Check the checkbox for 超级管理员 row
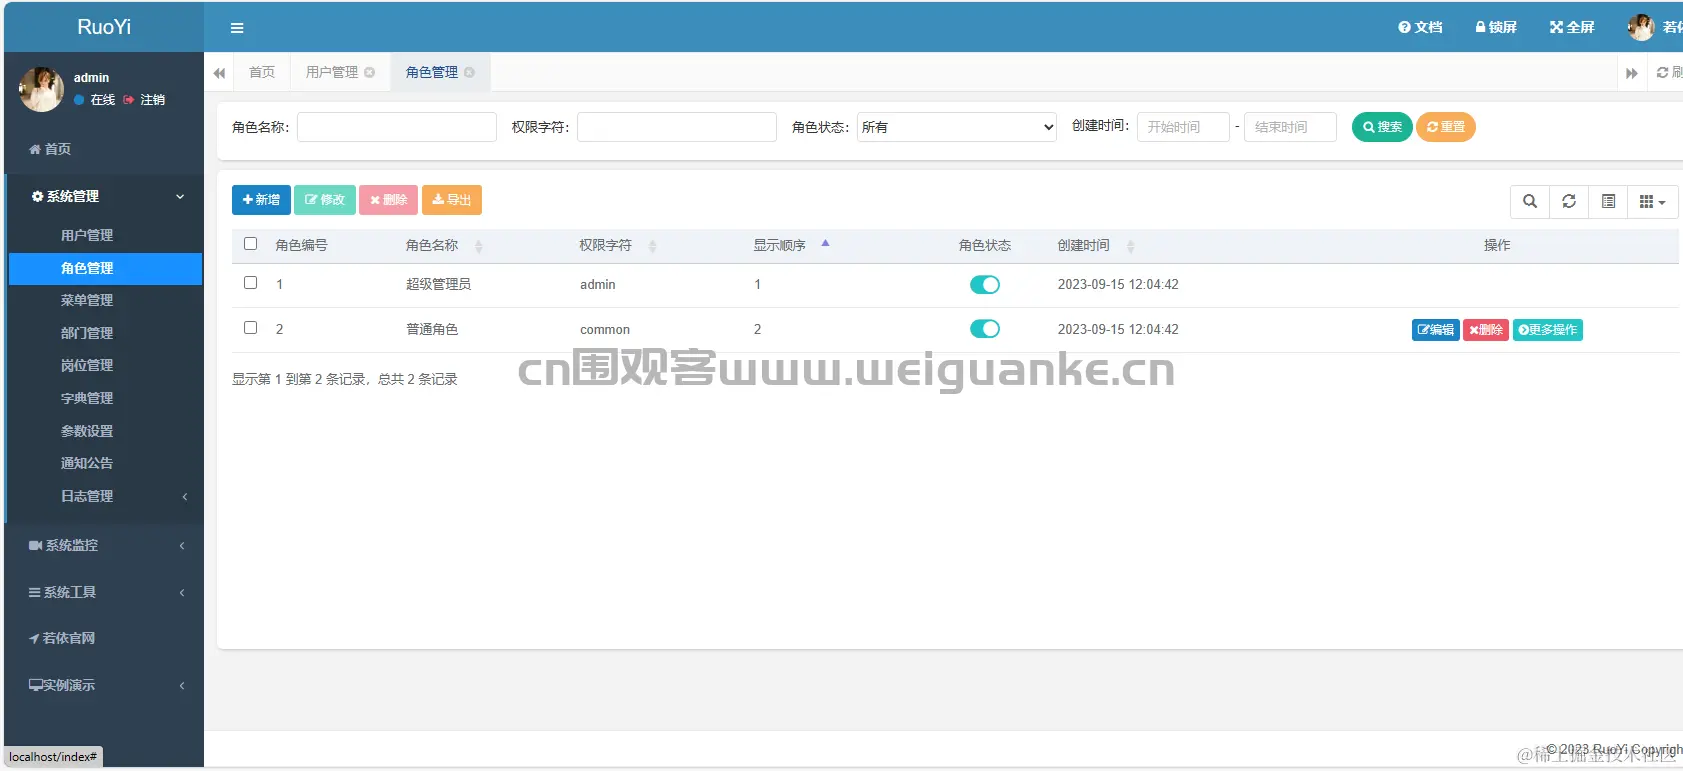Screen dimensions: 1683x771 tap(251, 283)
